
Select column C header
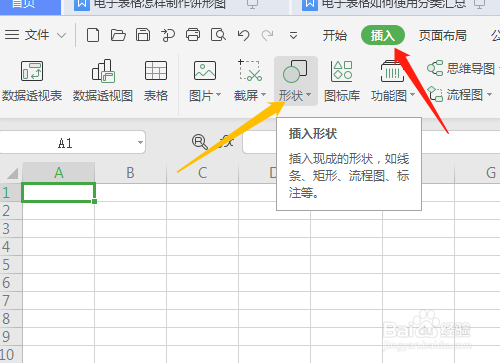[x=202, y=173]
